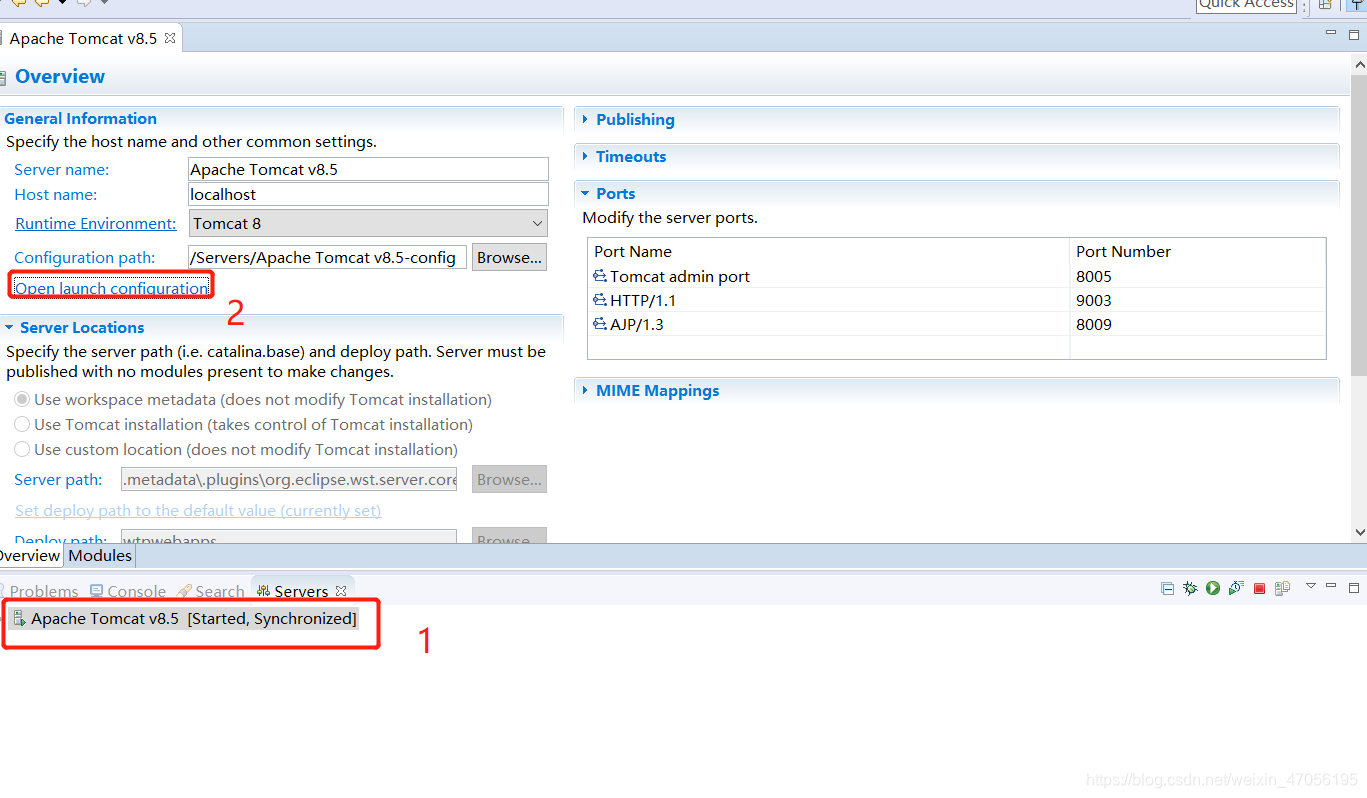This screenshot has width=1367, height=798.
Task: Expand the MIME Mappings section
Action: tap(585, 390)
